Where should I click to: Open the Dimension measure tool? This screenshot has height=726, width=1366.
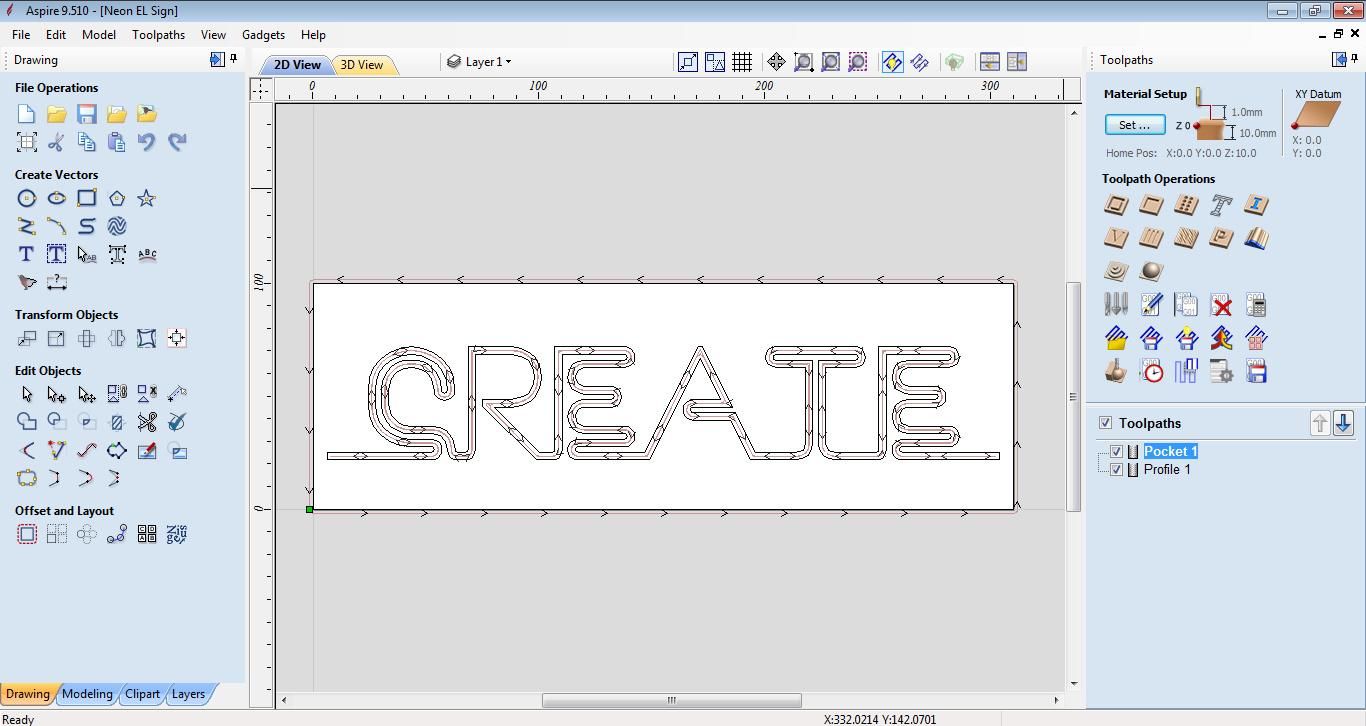[x=56, y=283]
